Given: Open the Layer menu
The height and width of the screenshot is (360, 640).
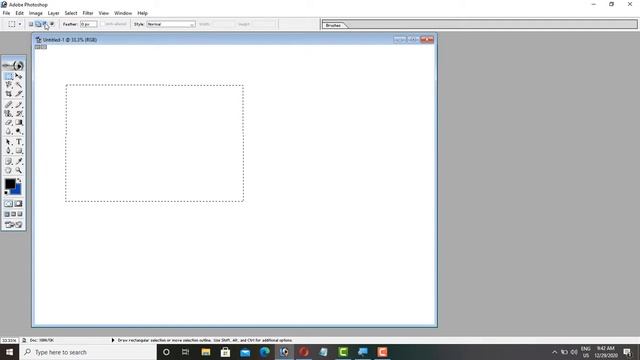Looking at the screenshot, I should [53, 13].
